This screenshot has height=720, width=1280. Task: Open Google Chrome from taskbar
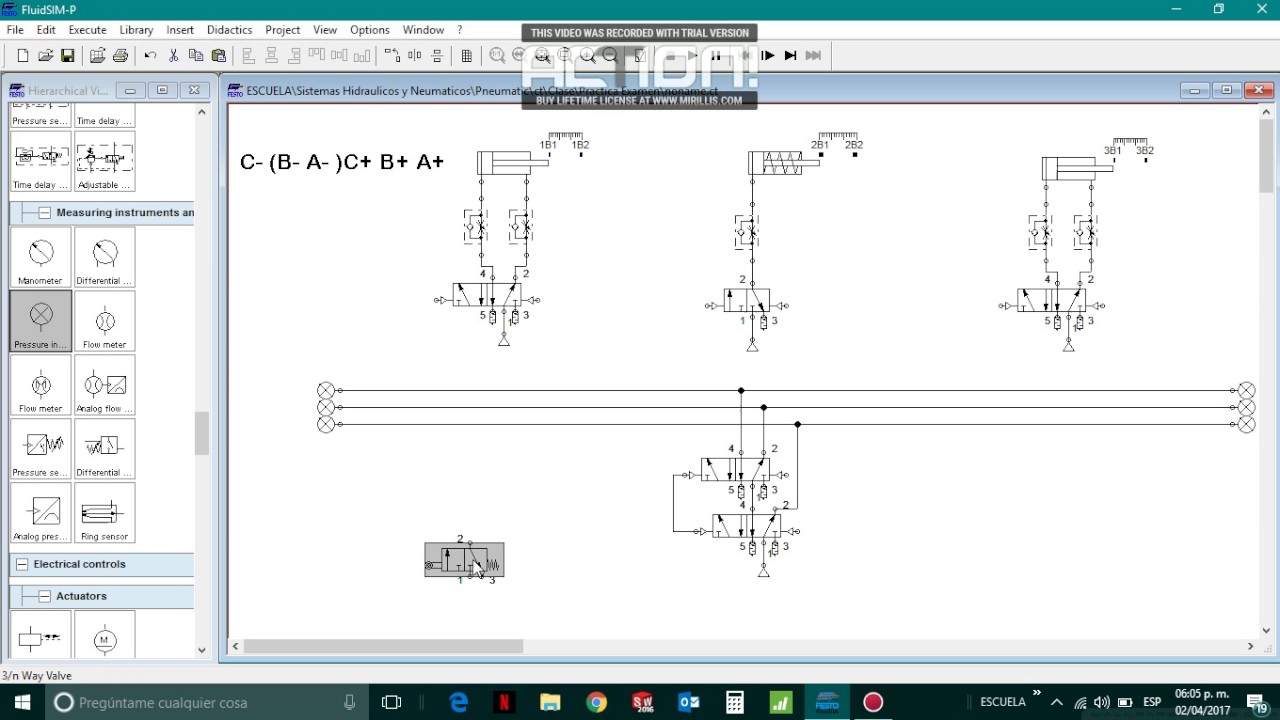point(596,702)
